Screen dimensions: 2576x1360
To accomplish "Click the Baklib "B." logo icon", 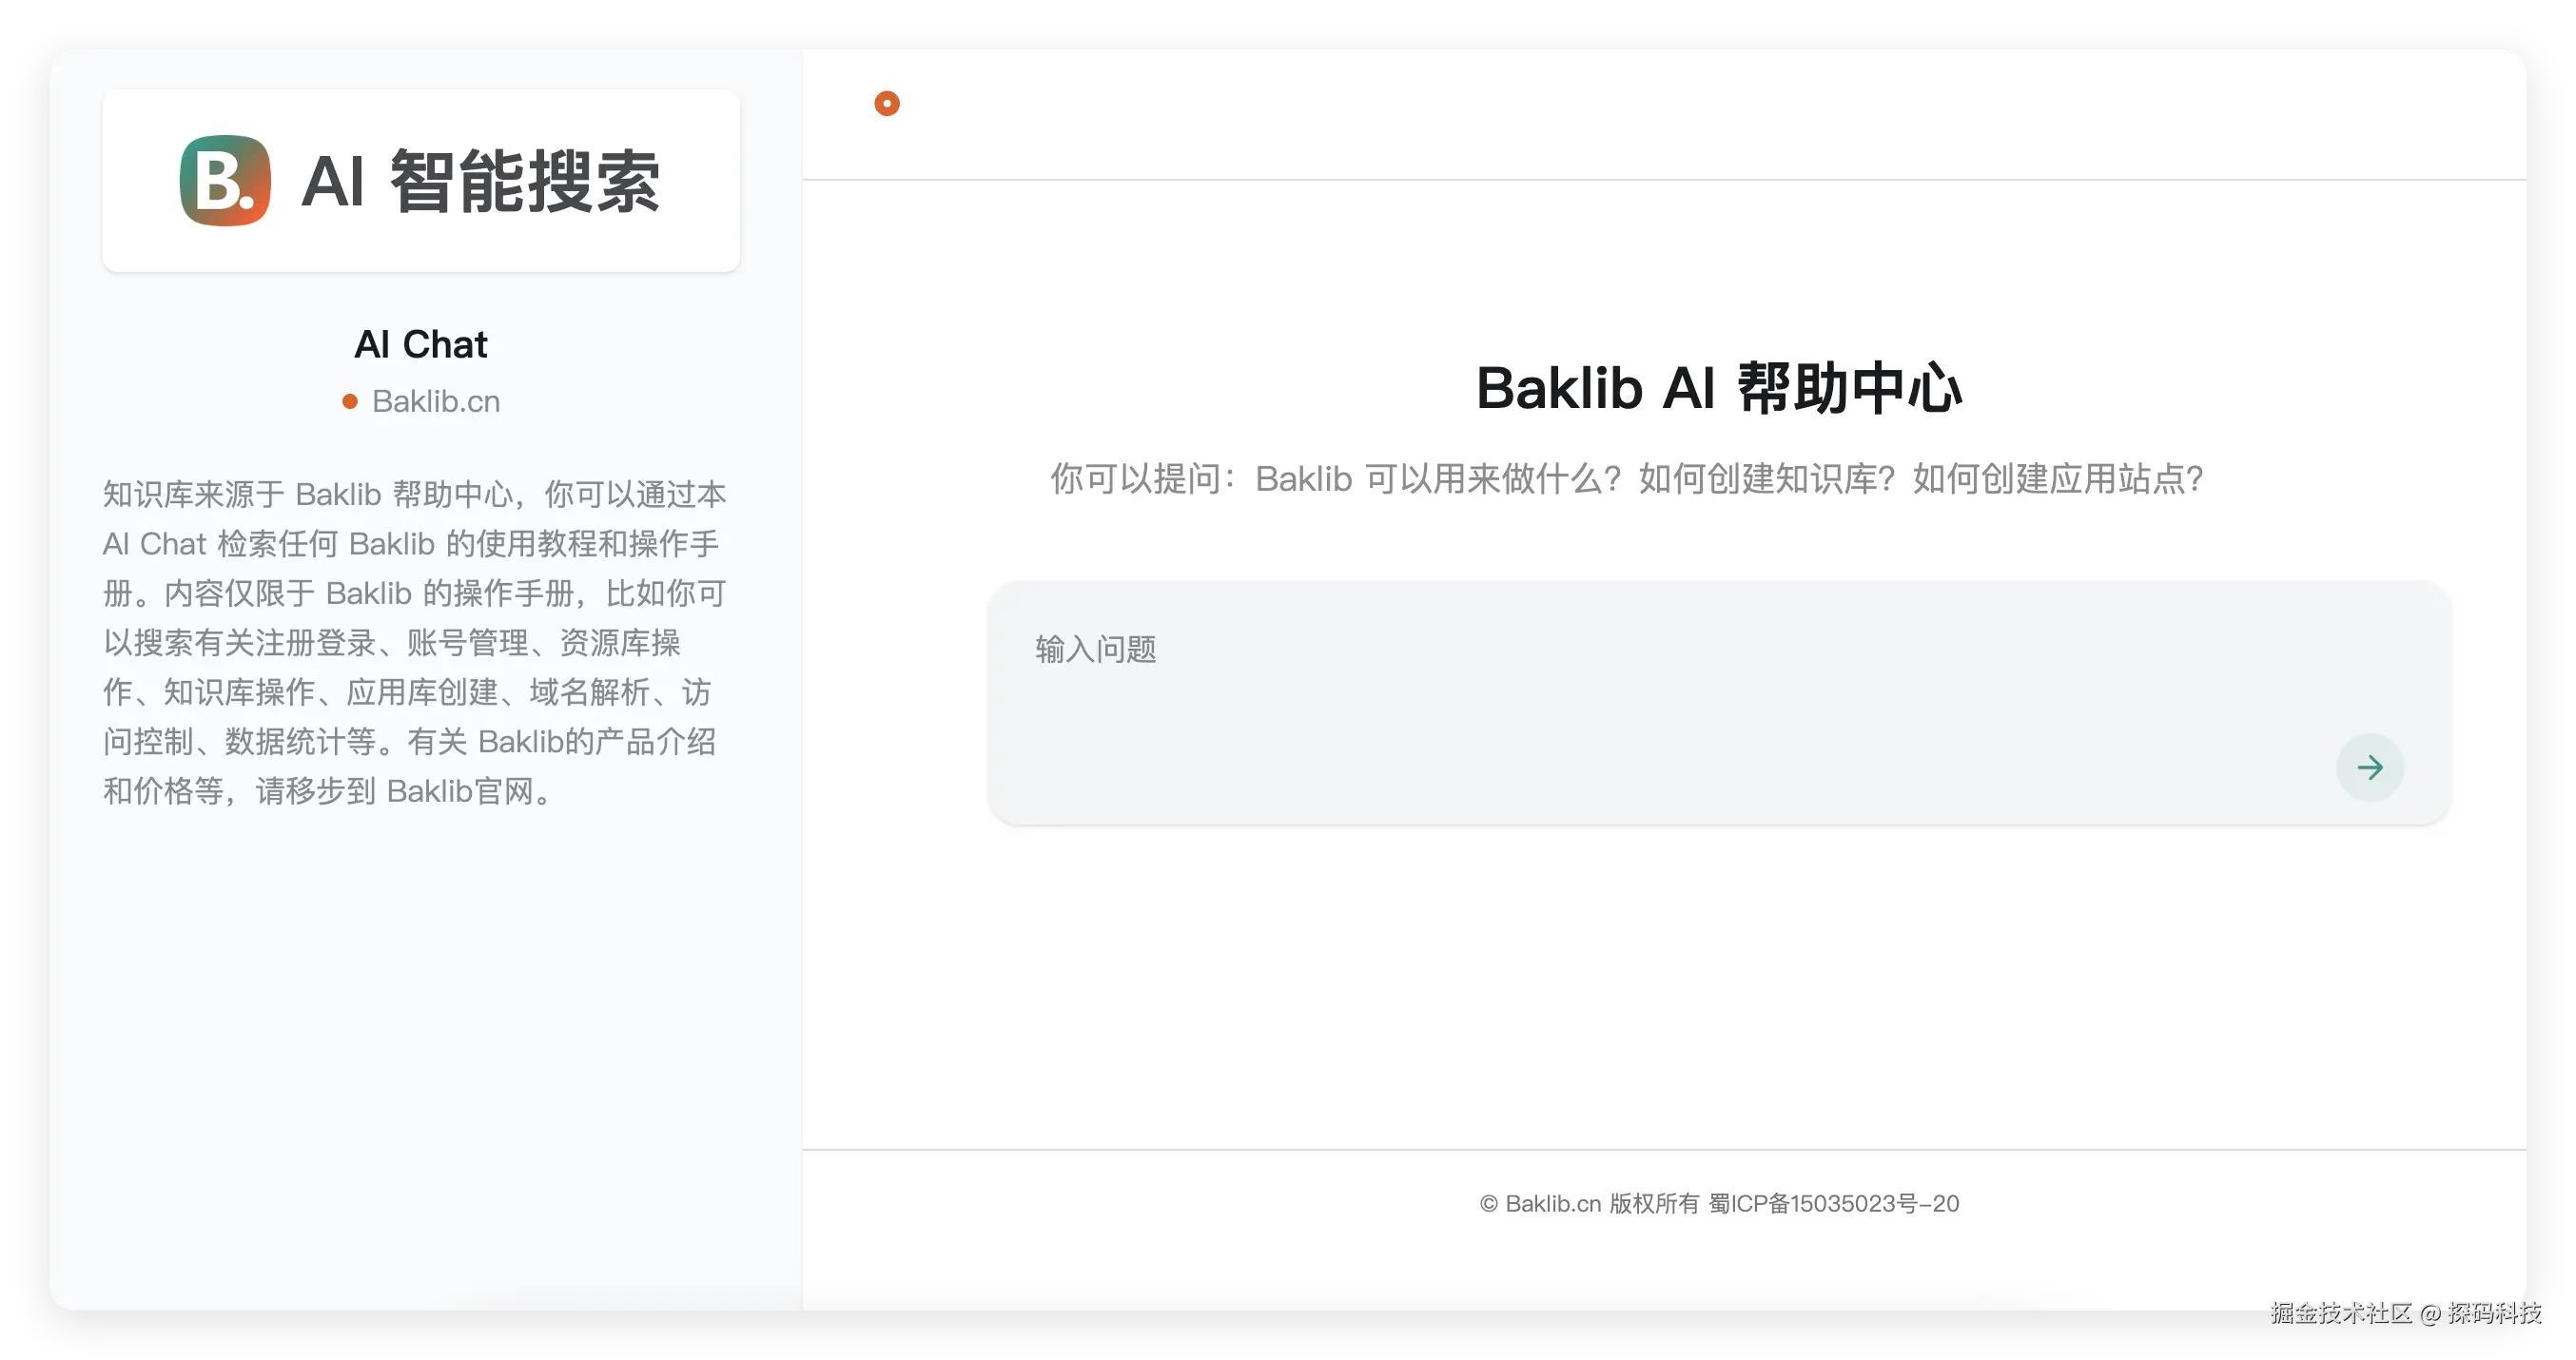I will tap(225, 181).
